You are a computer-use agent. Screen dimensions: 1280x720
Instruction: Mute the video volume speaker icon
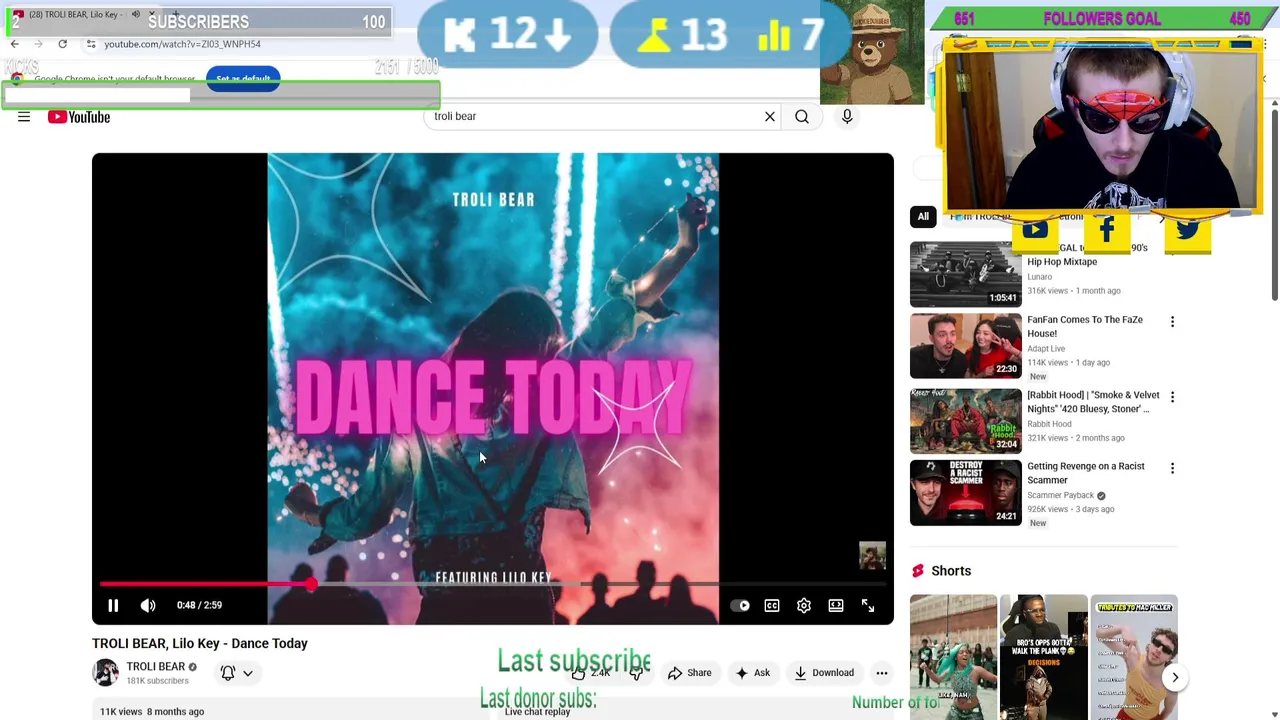pyautogui.click(x=148, y=605)
